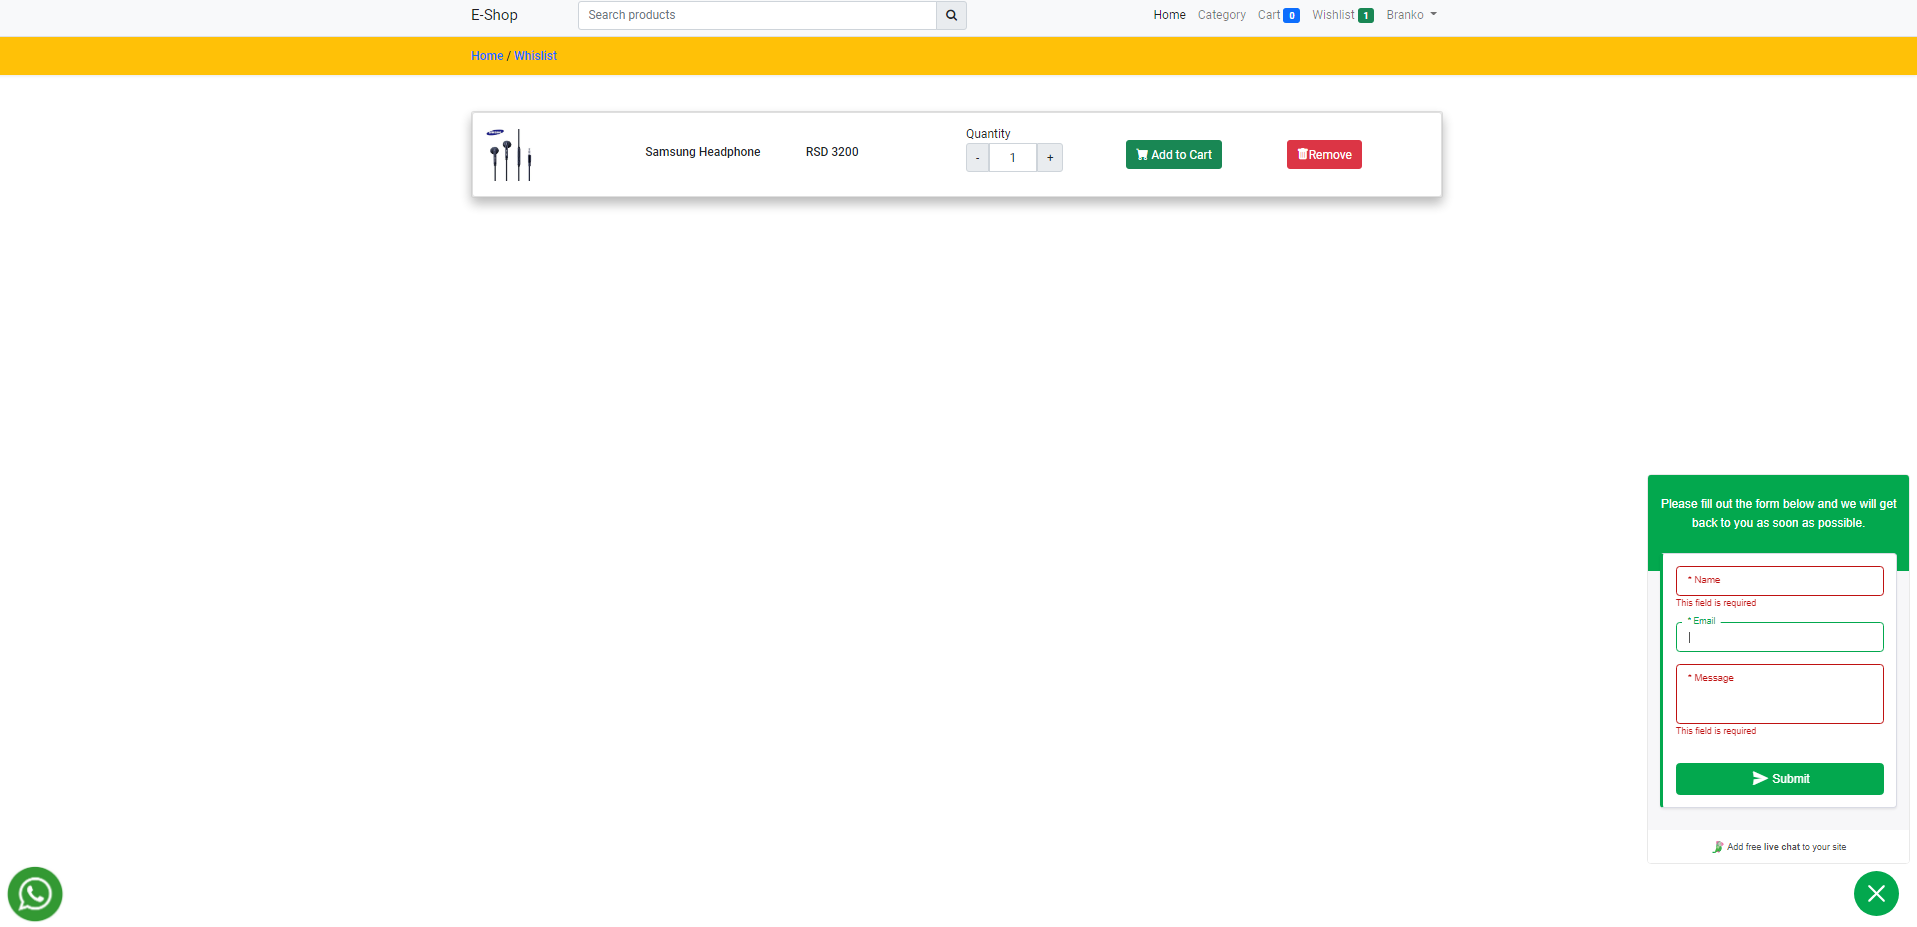Click the blue Cart 0 badge
The height and width of the screenshot is (927, 1917).
pos(1290,15)
